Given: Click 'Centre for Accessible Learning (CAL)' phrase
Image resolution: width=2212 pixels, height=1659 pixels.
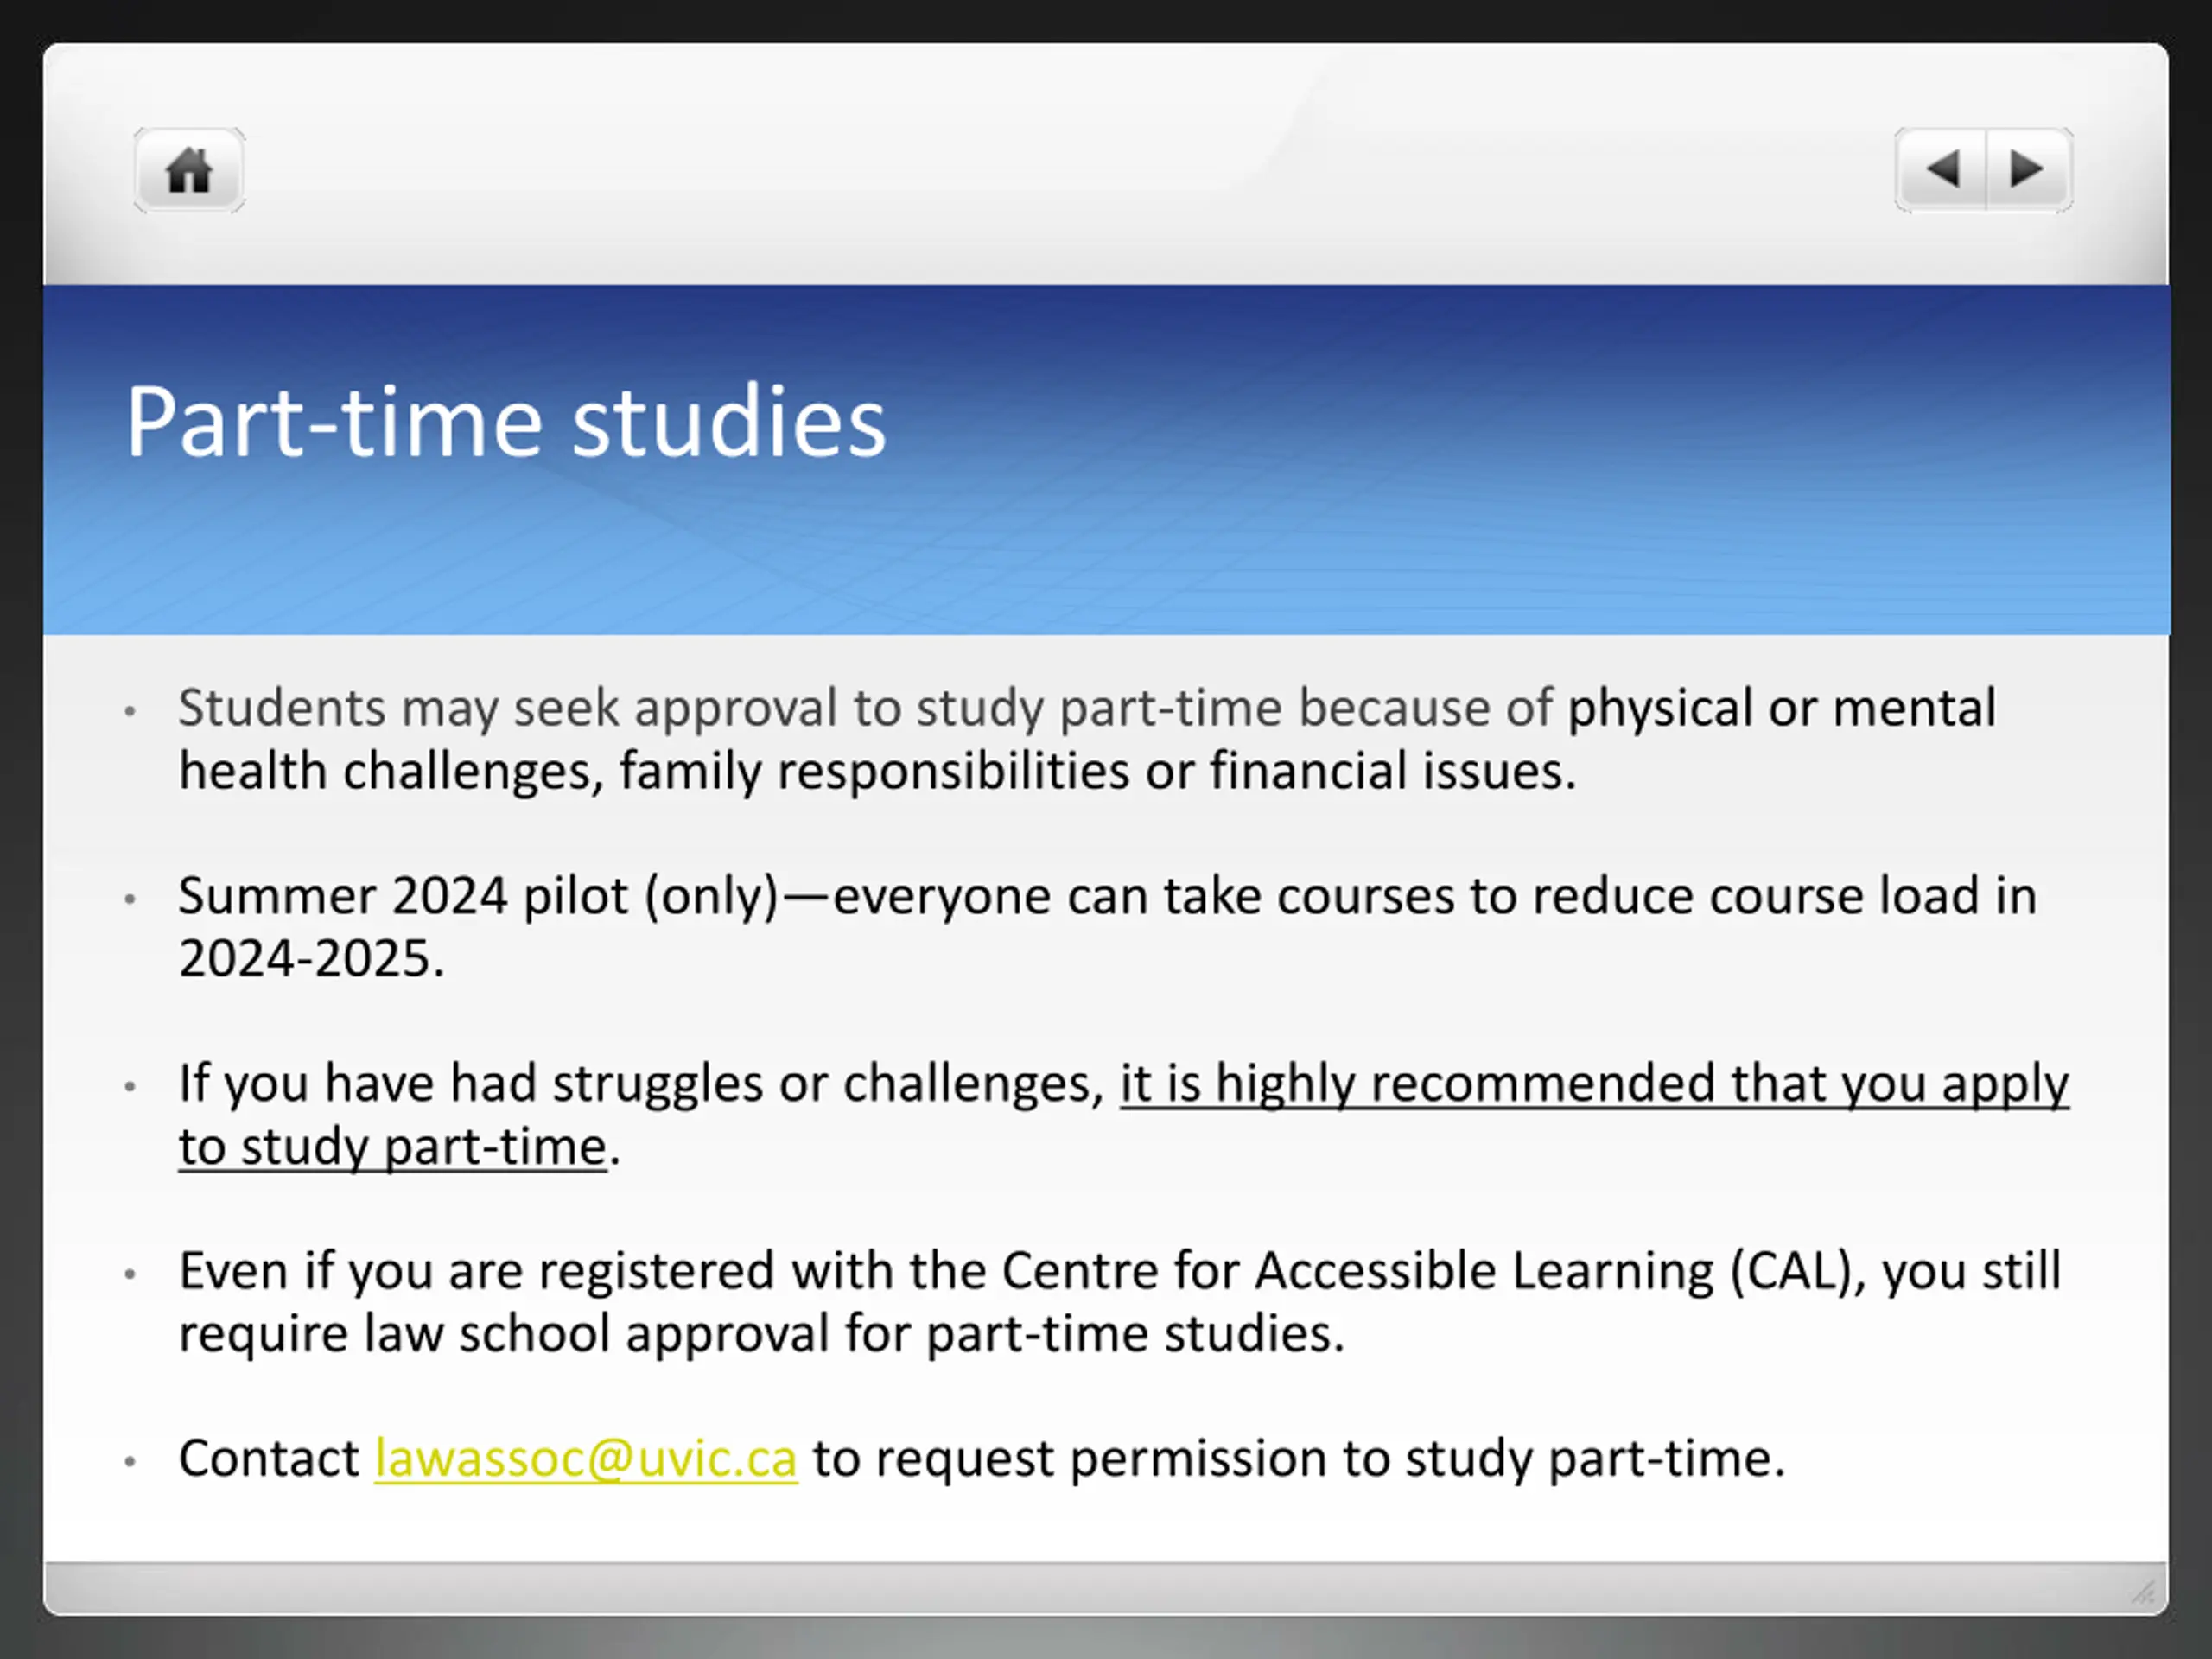Looking at the screenshot, I should coord(1427,1271).
